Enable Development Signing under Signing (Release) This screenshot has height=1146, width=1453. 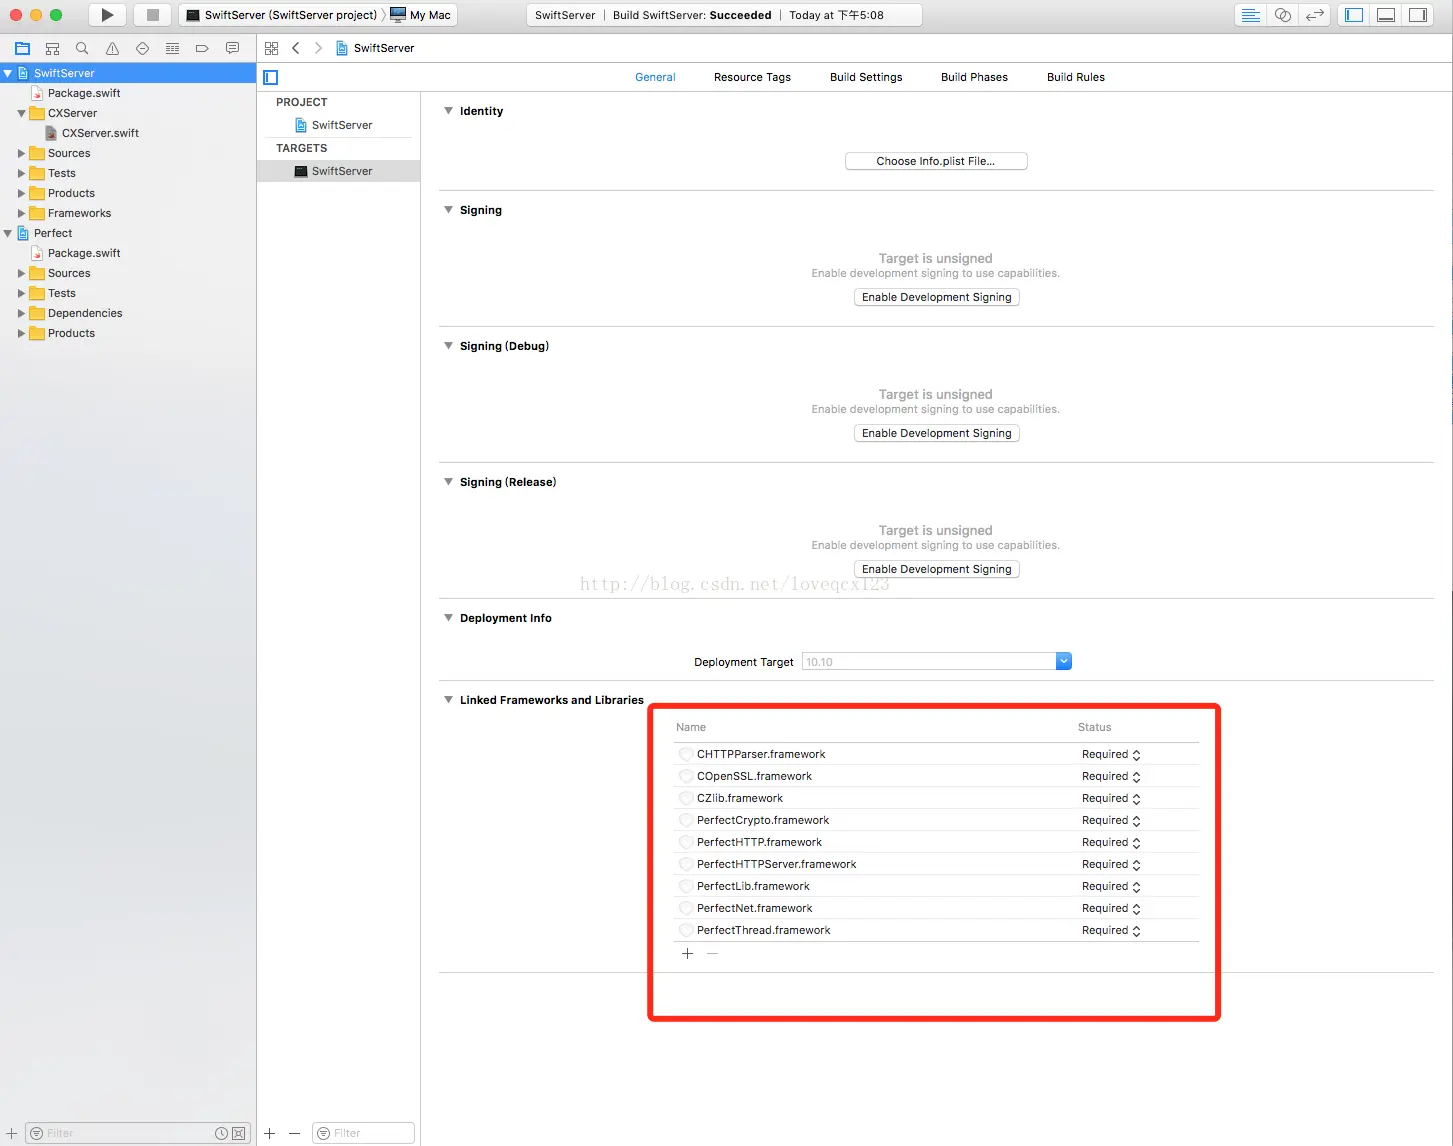[937, 569]
